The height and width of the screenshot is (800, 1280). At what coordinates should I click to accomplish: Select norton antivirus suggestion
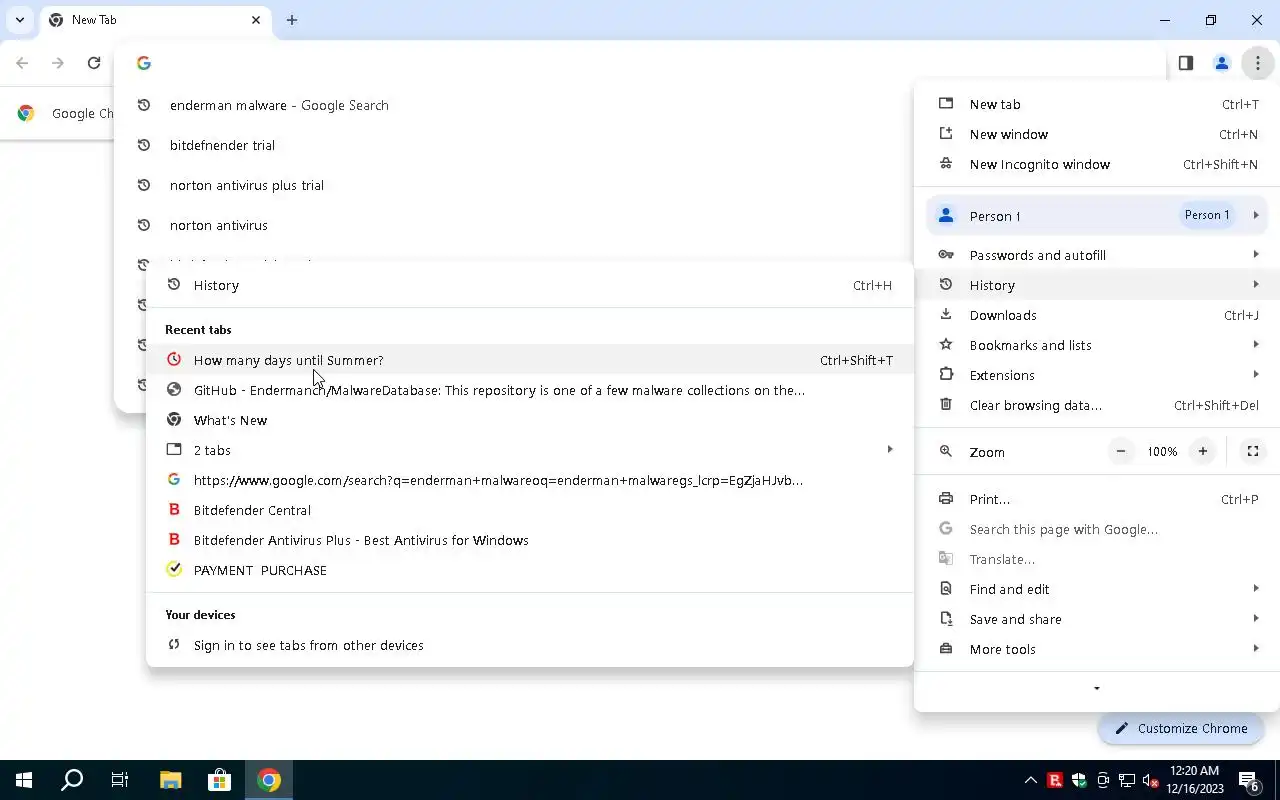[514, 225]
